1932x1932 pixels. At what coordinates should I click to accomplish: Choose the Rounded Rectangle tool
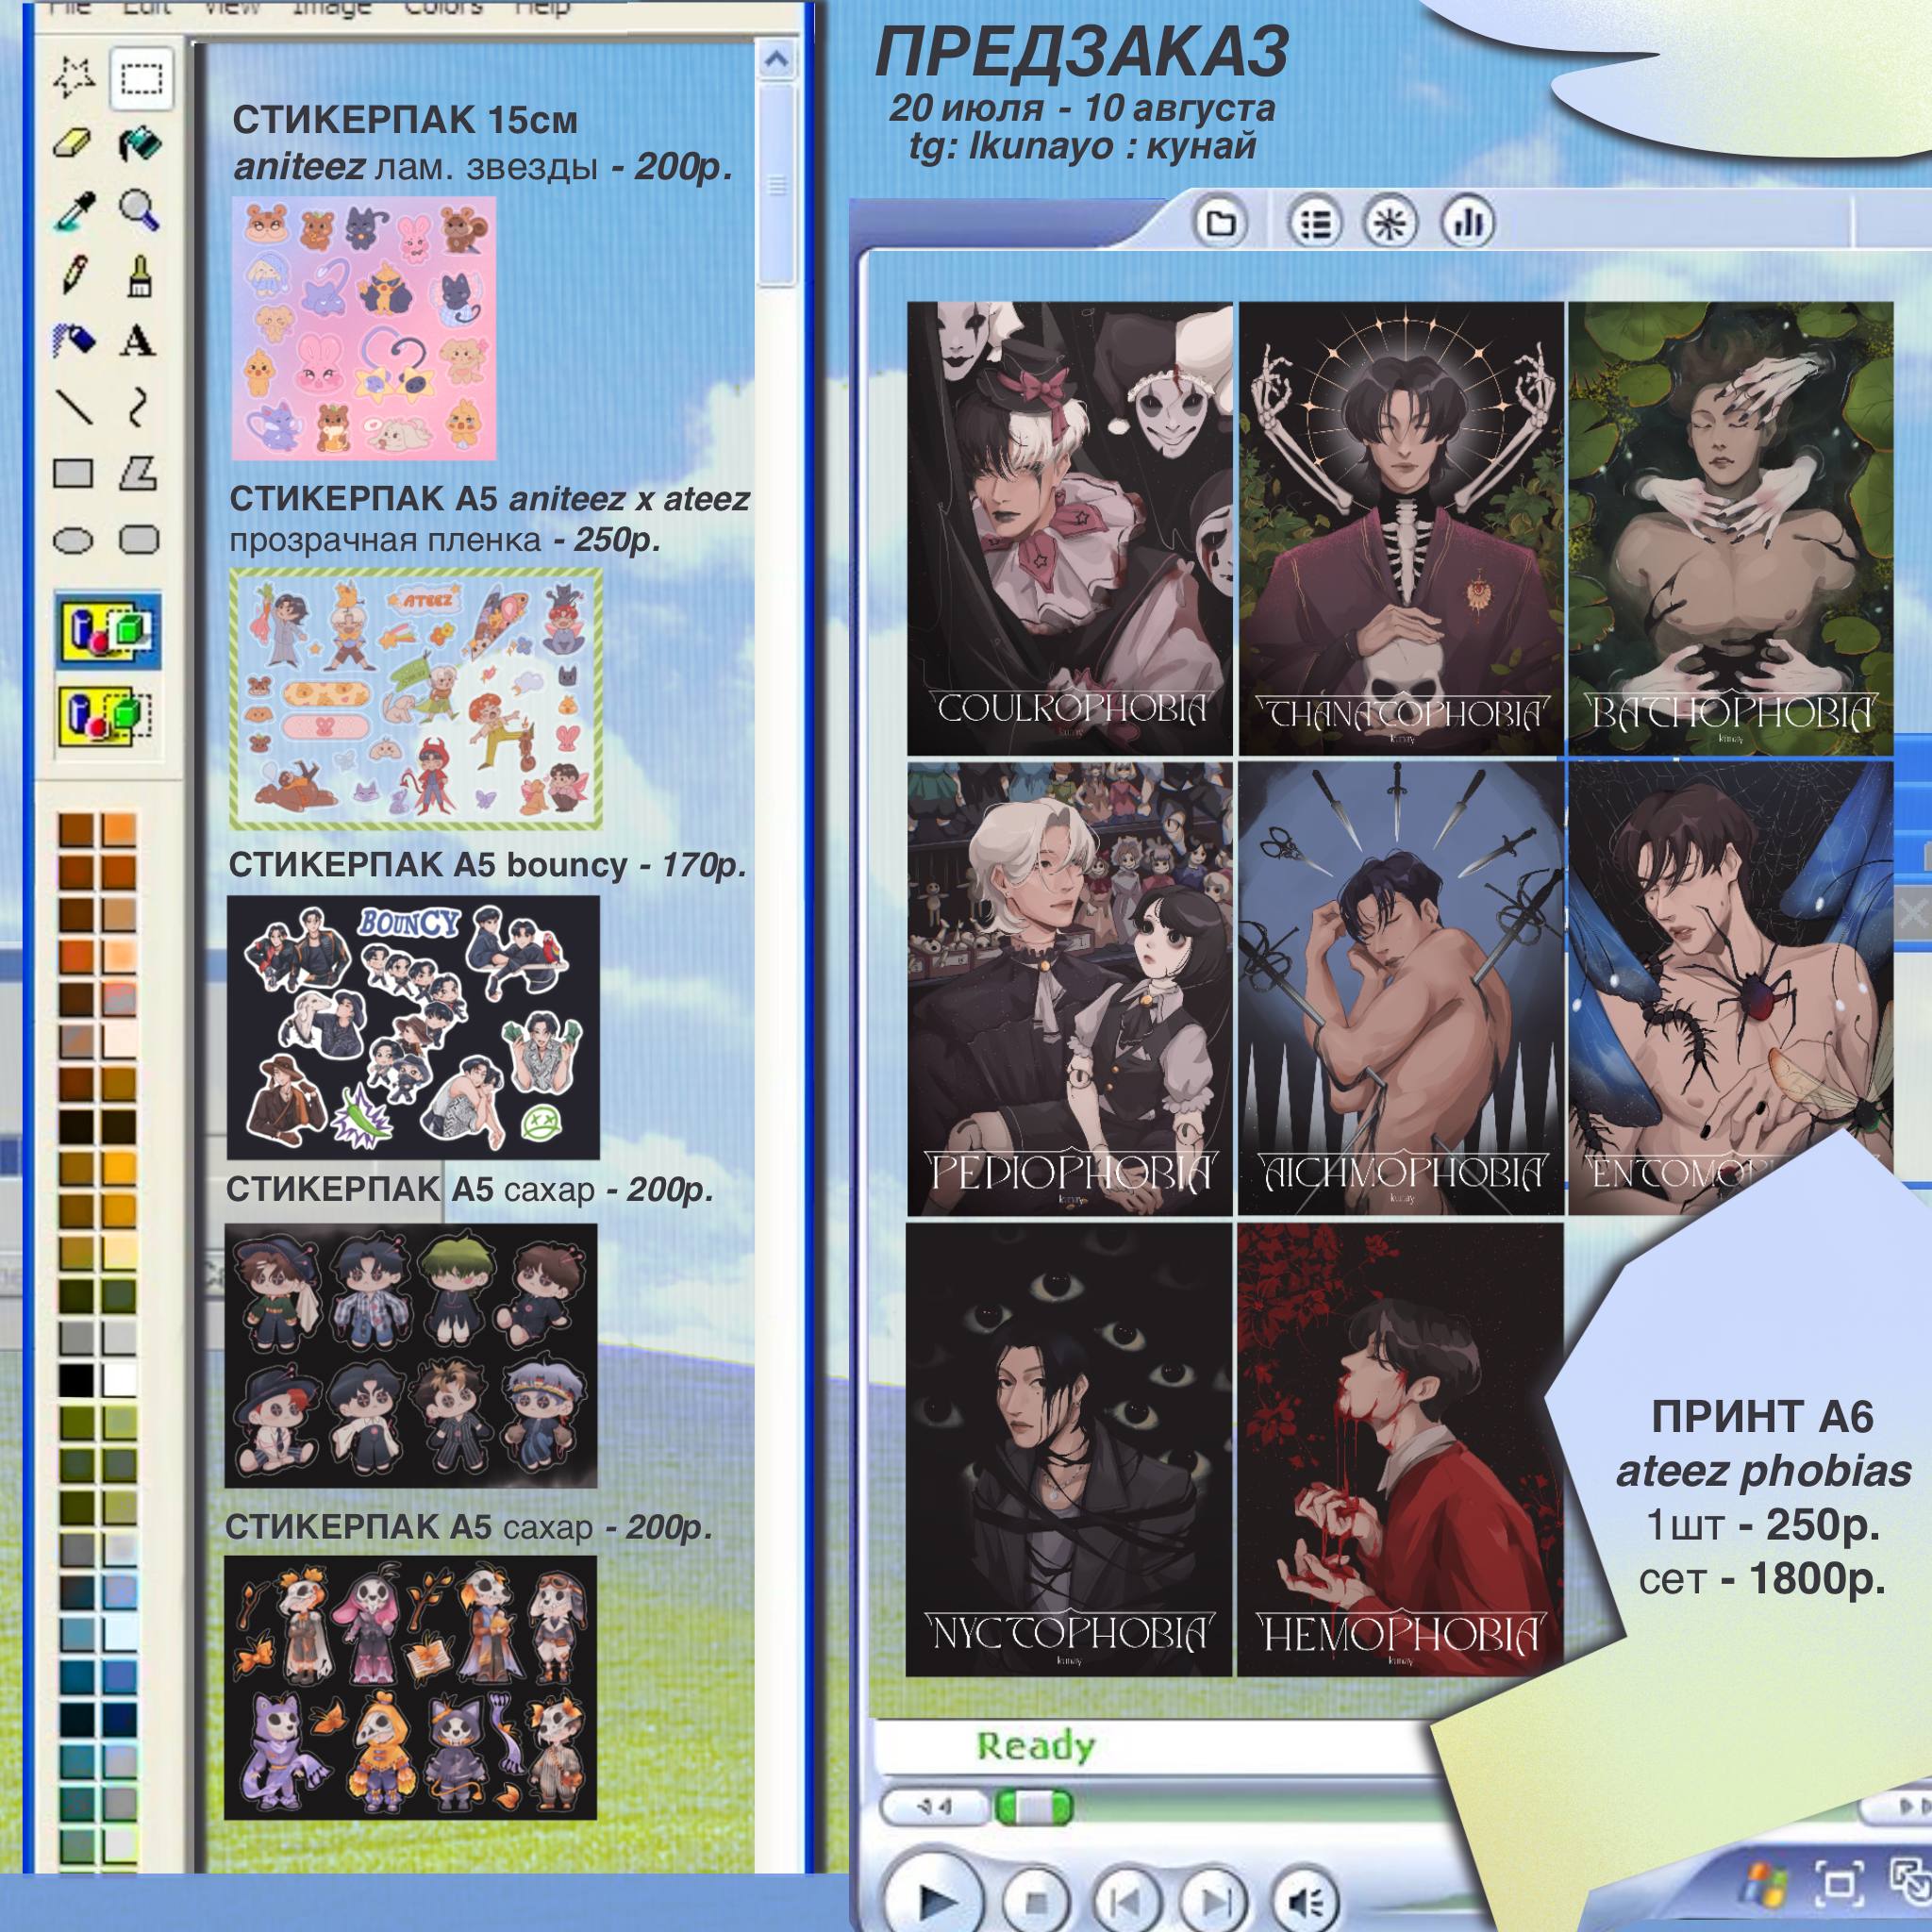point(139,540)
